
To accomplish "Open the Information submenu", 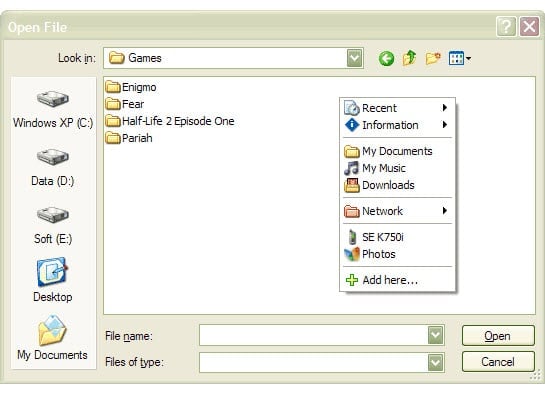I will (x=397, y=125).
